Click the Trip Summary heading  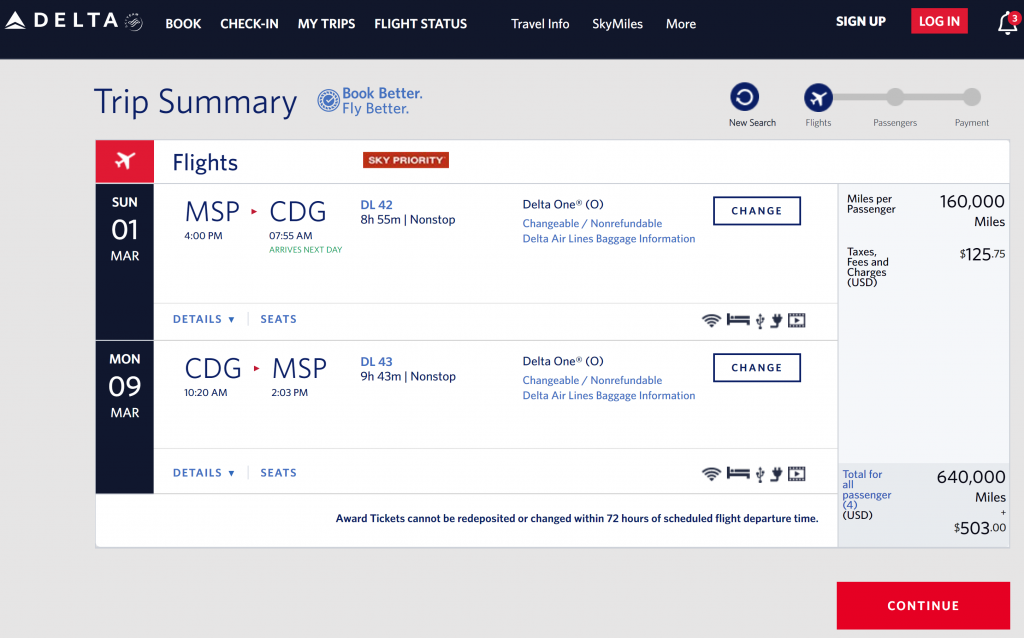(195, 102)
